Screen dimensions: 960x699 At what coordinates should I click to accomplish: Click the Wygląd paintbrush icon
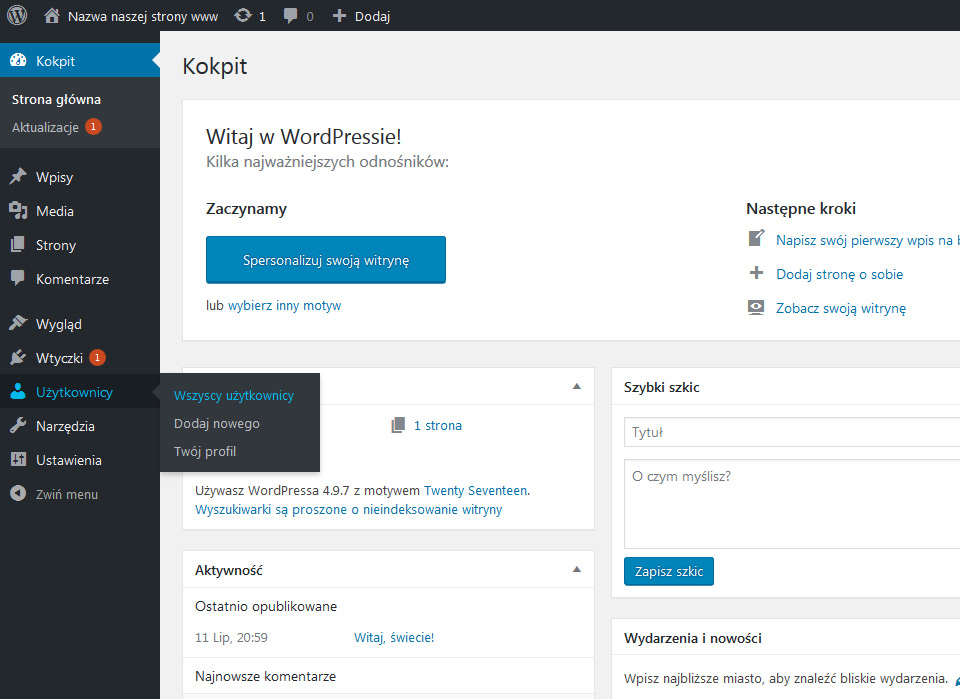(18, 323)
